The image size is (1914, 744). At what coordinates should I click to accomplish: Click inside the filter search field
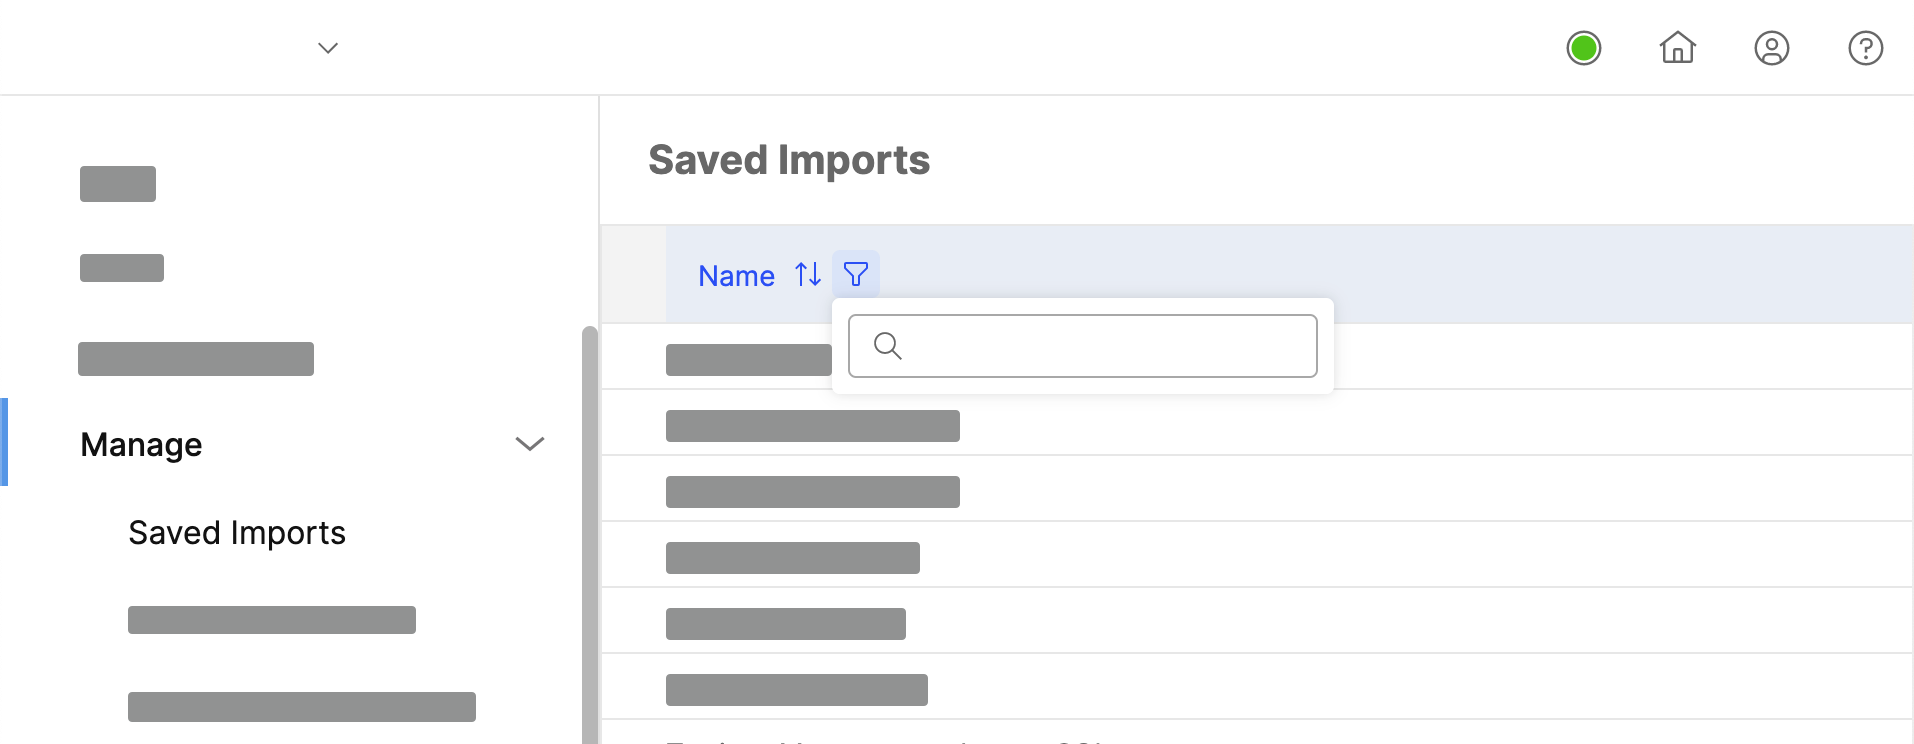1082,346
